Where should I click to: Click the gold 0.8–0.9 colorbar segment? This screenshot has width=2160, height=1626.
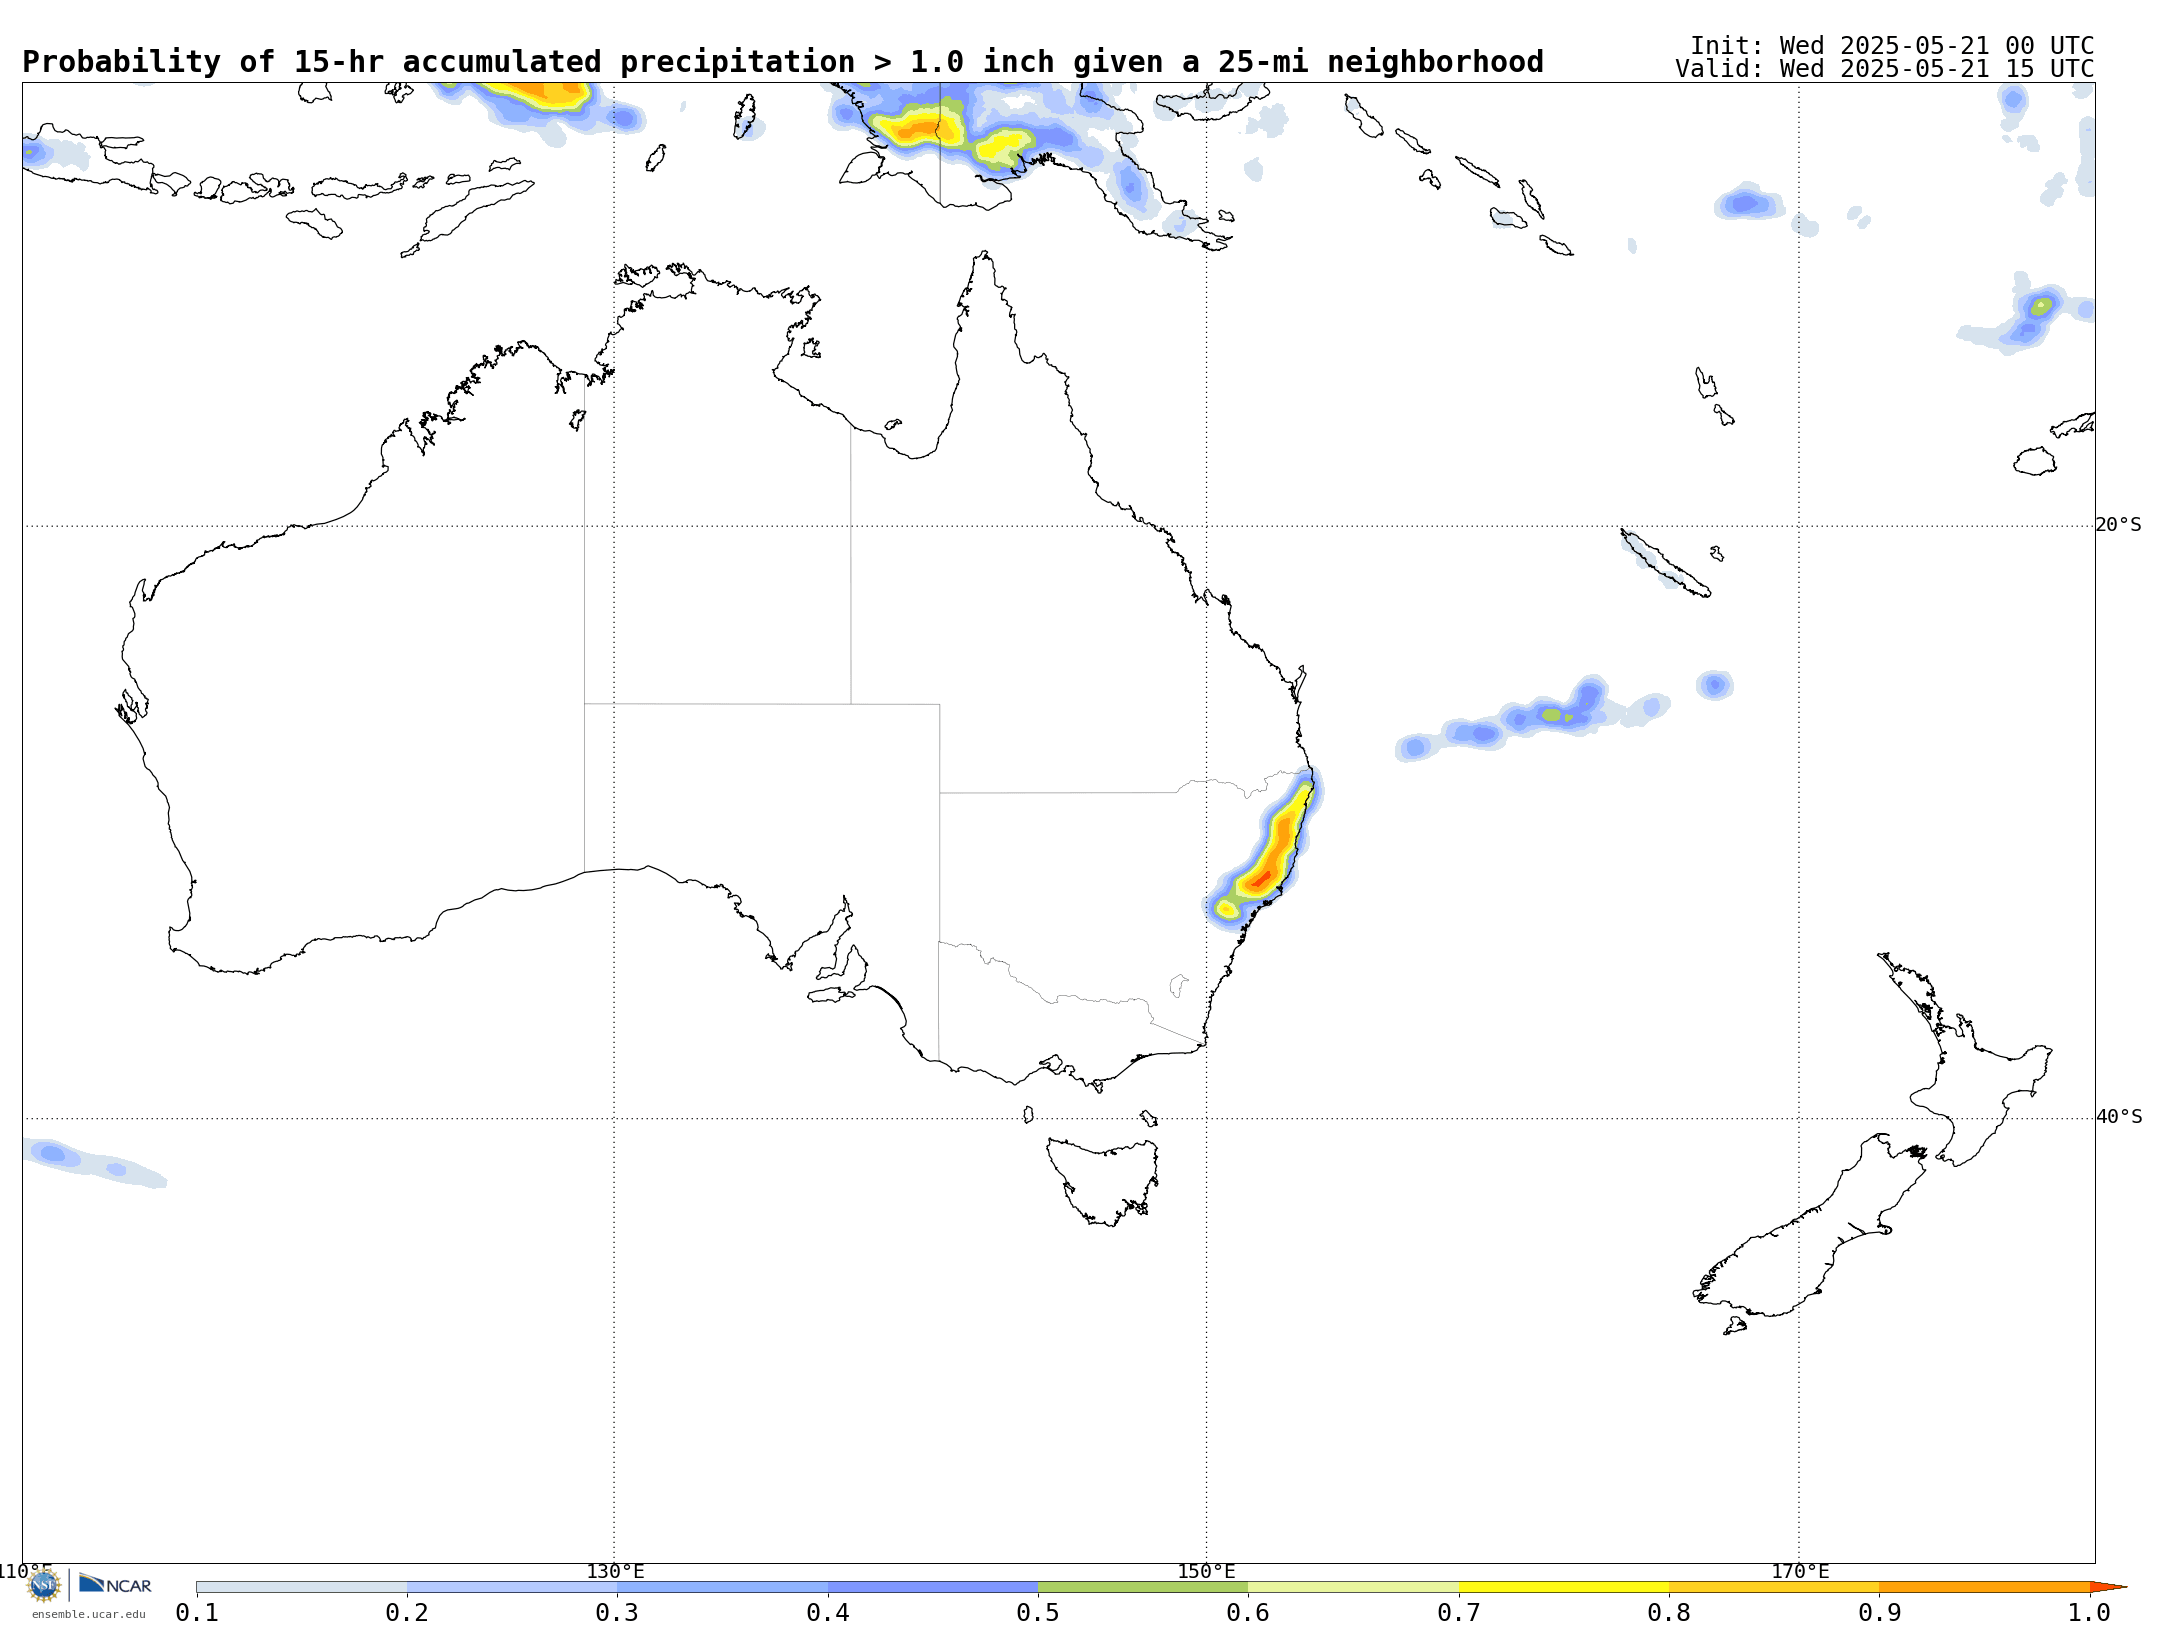(1774, 1587)
